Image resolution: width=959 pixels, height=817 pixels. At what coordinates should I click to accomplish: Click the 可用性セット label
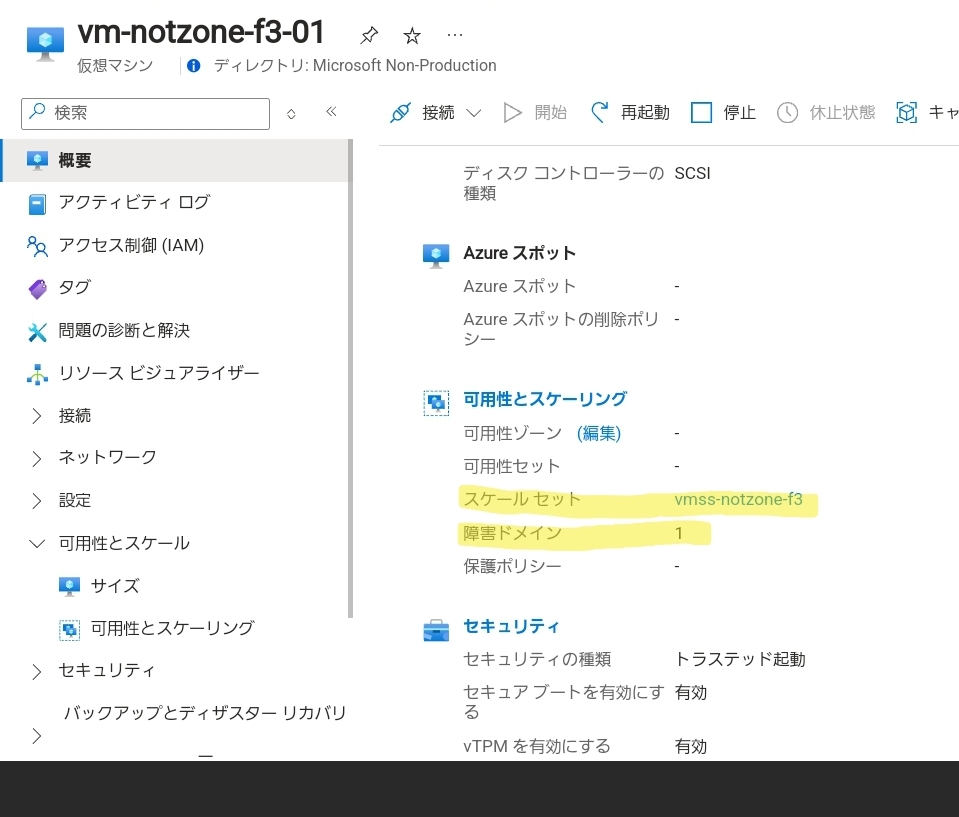512,467
